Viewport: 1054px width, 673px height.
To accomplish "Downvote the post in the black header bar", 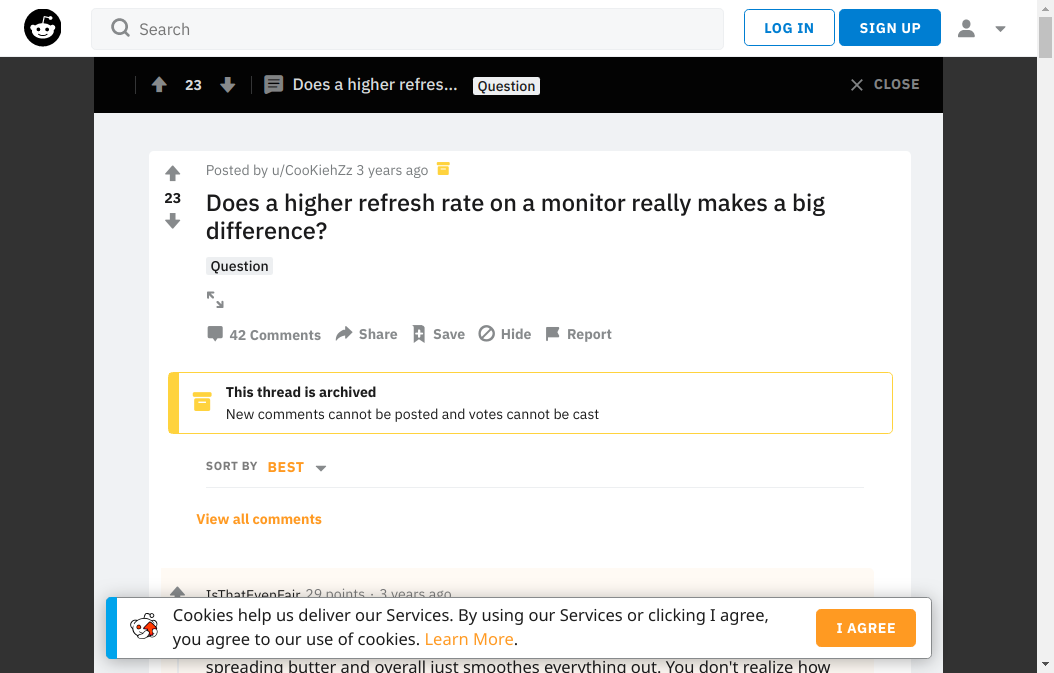I will (x=228, y=85).
